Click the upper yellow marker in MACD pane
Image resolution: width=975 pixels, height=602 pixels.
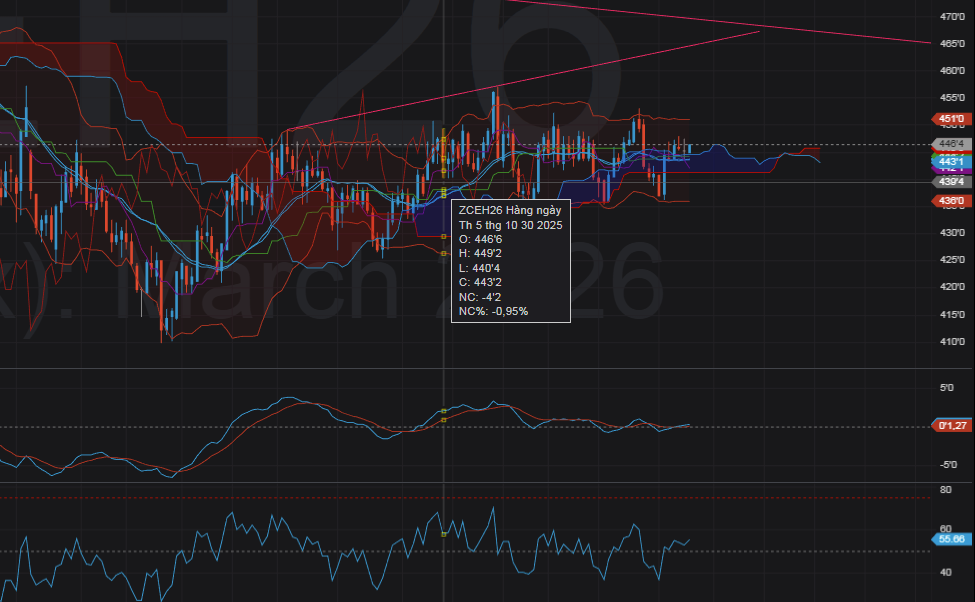[x=443, y=410]
